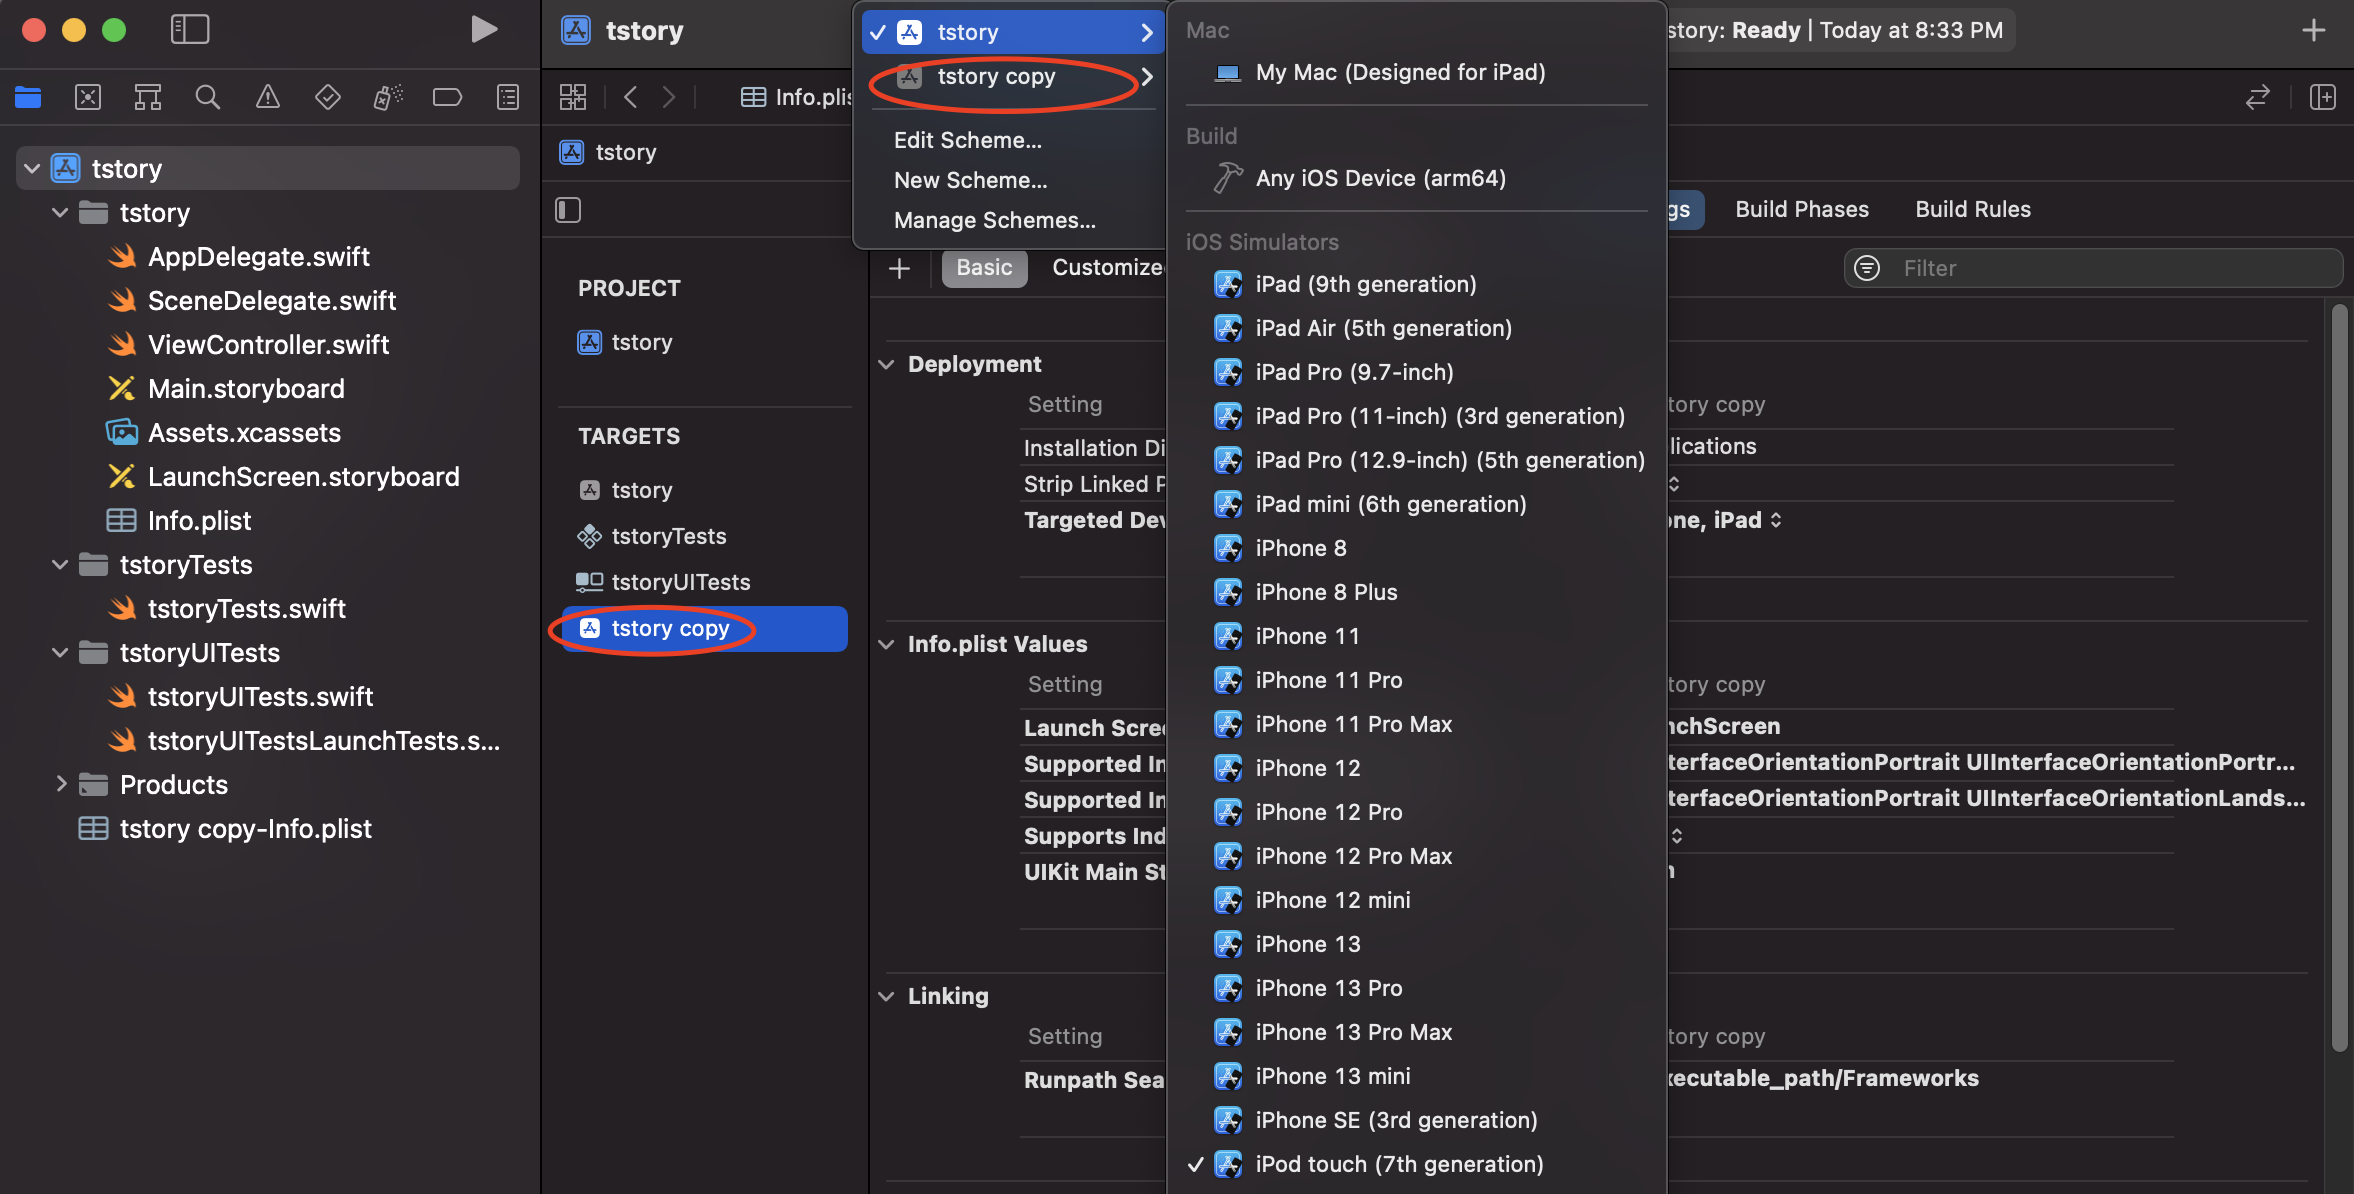Open the Source Control navigator icon
Viewport: 2354px width, 1194px height.
(88, 97)
